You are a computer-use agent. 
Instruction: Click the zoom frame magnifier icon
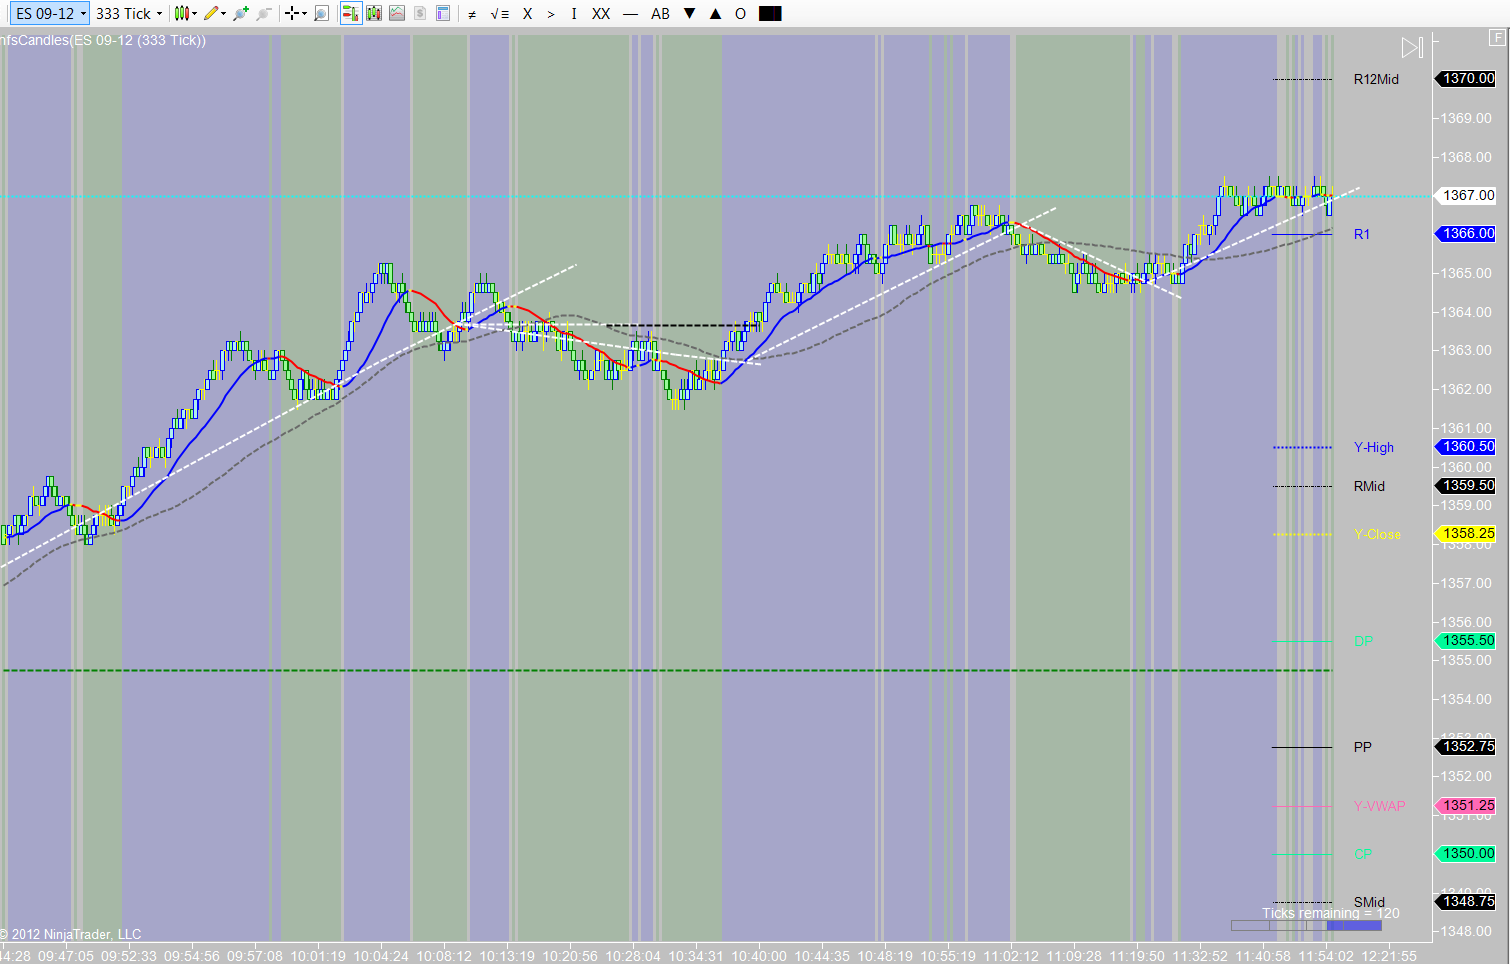point(321,14)
